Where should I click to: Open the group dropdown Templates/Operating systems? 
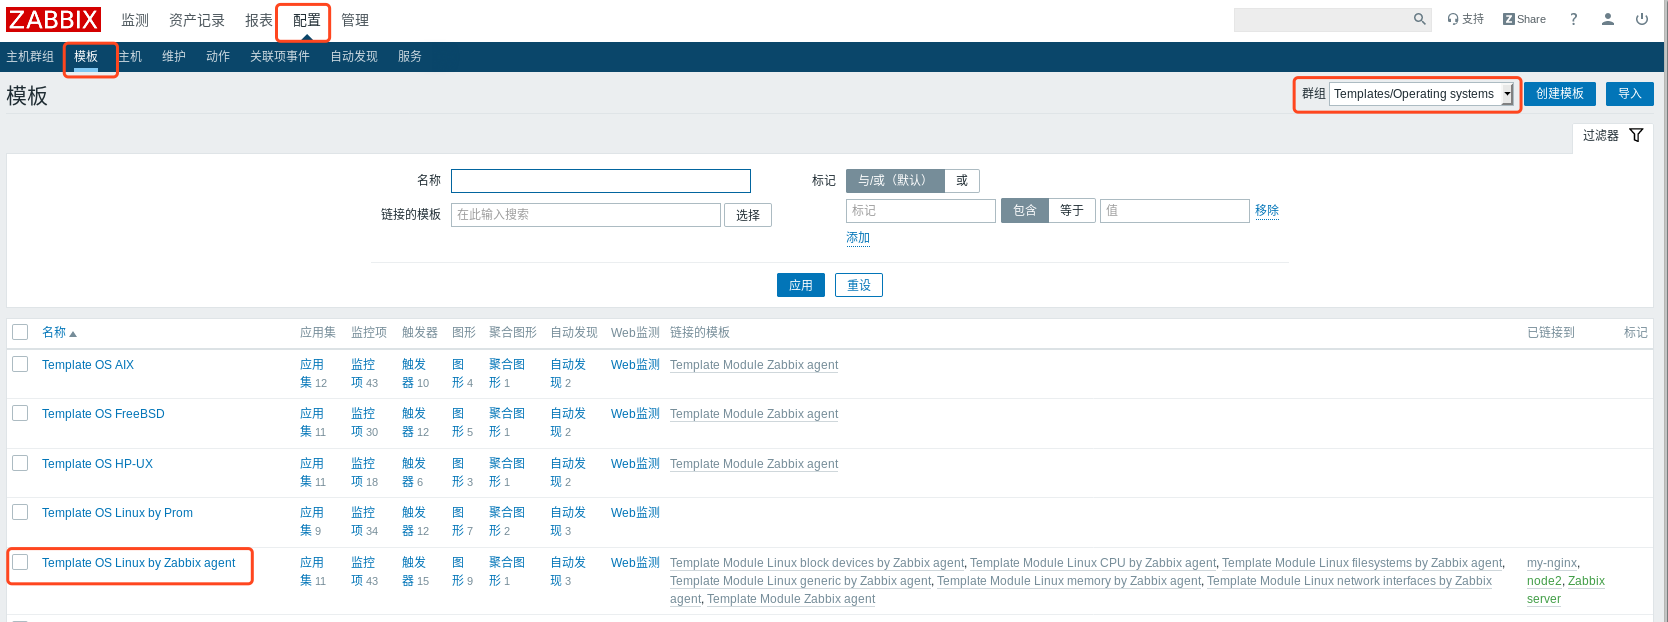click(x=1420, y=94)
